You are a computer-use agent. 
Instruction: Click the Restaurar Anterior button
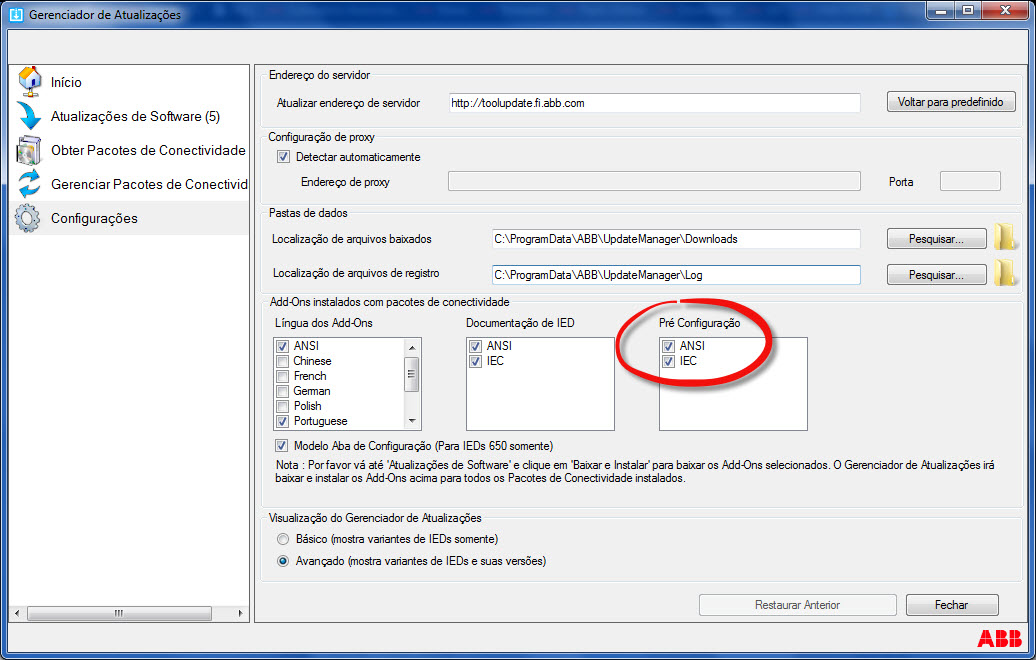pos(797,605)
